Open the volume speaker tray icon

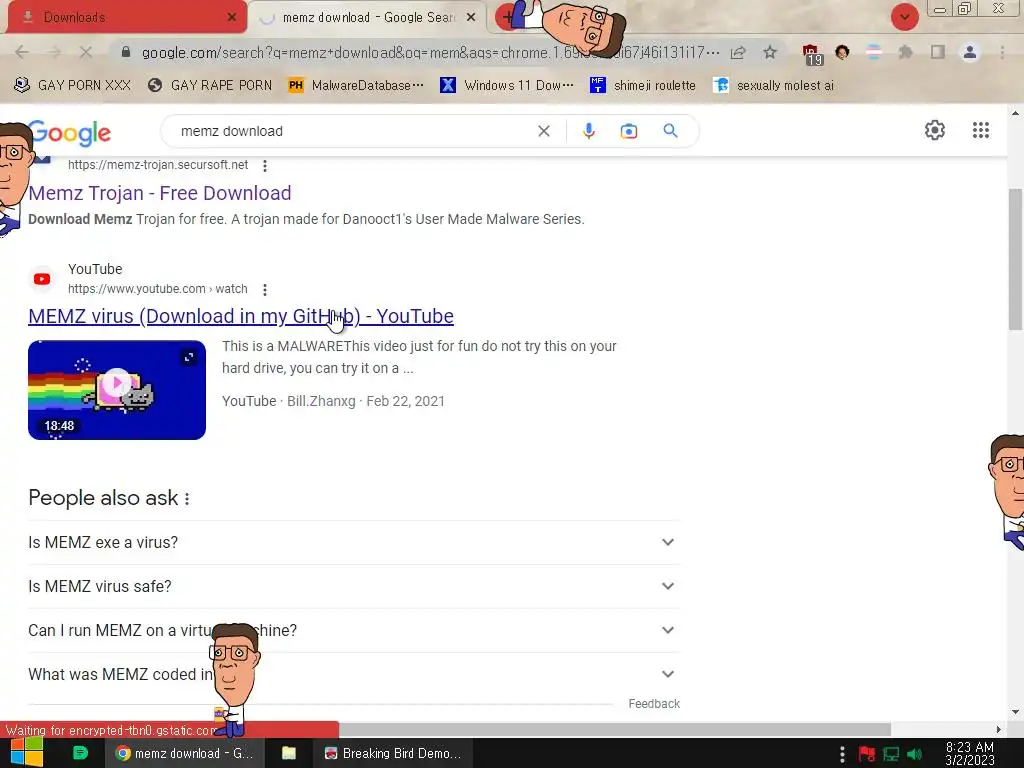pyautogui.click(x=914, y=754)
